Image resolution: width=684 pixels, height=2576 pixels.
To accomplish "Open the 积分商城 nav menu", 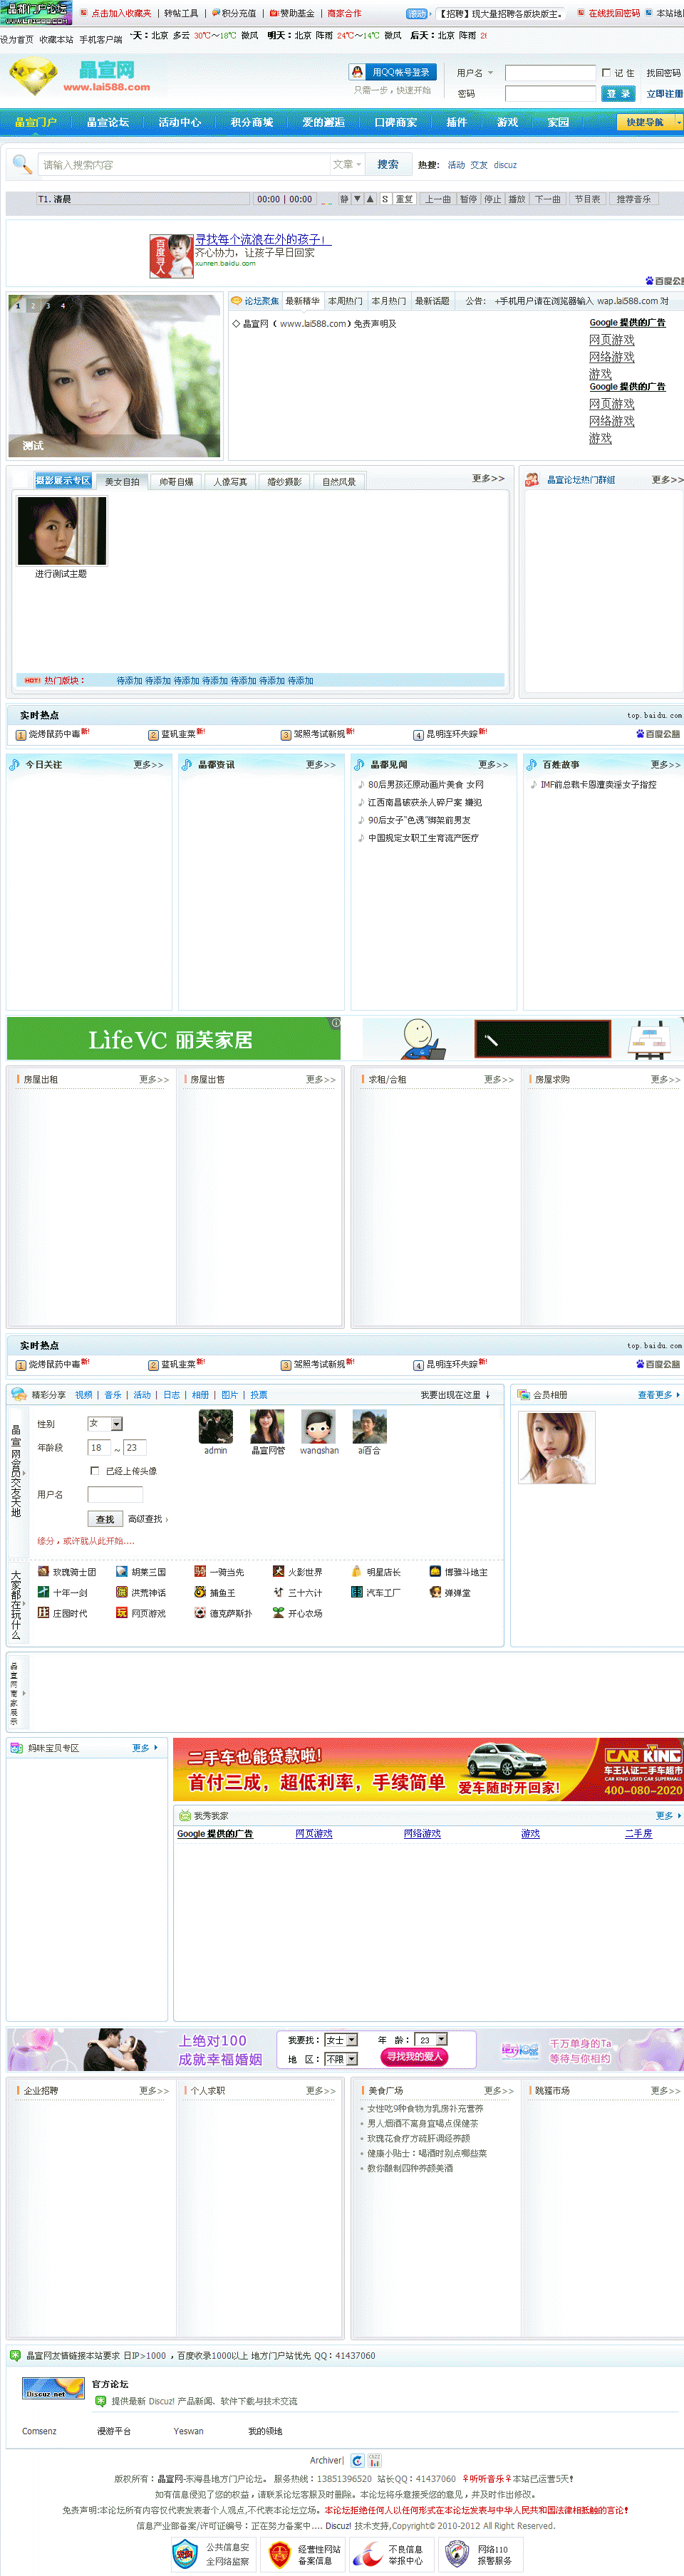I will [252, 122].
